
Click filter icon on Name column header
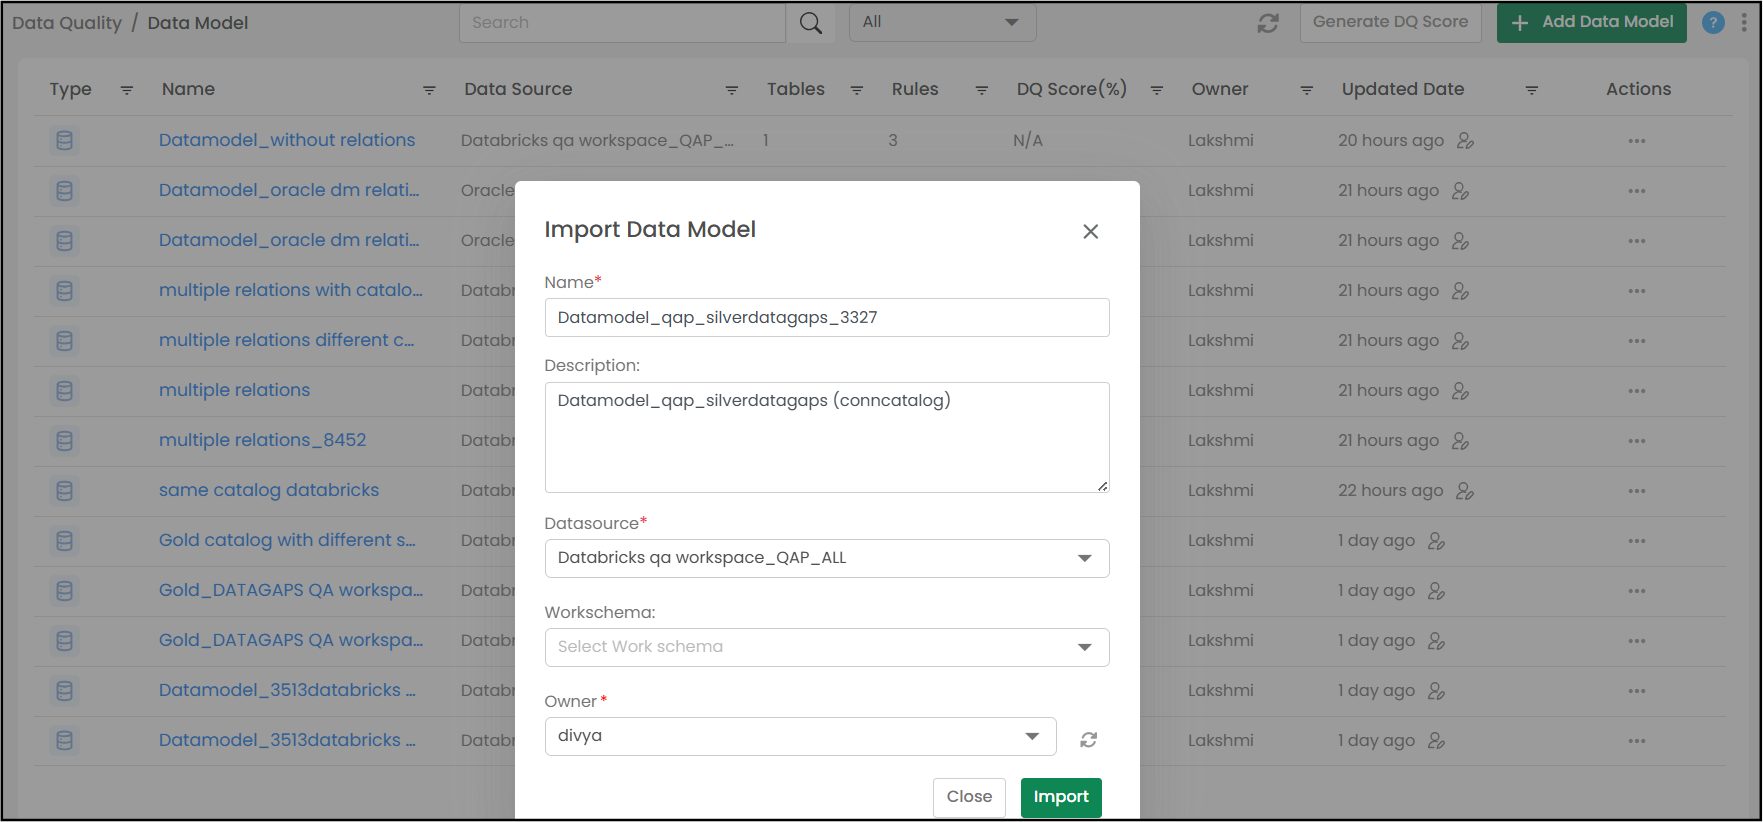point(429,90)
